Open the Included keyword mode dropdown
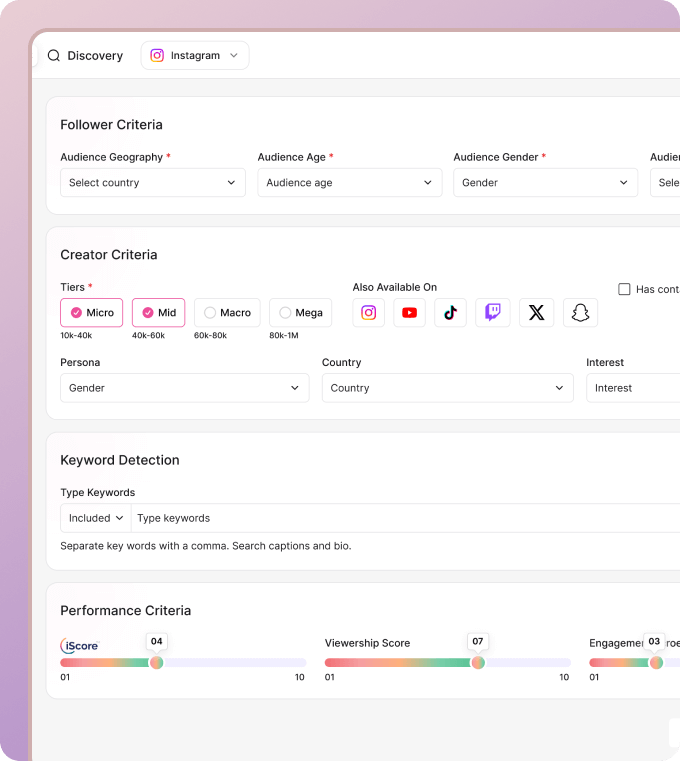This screenshot has width=680, height=761. click(96, 518)
